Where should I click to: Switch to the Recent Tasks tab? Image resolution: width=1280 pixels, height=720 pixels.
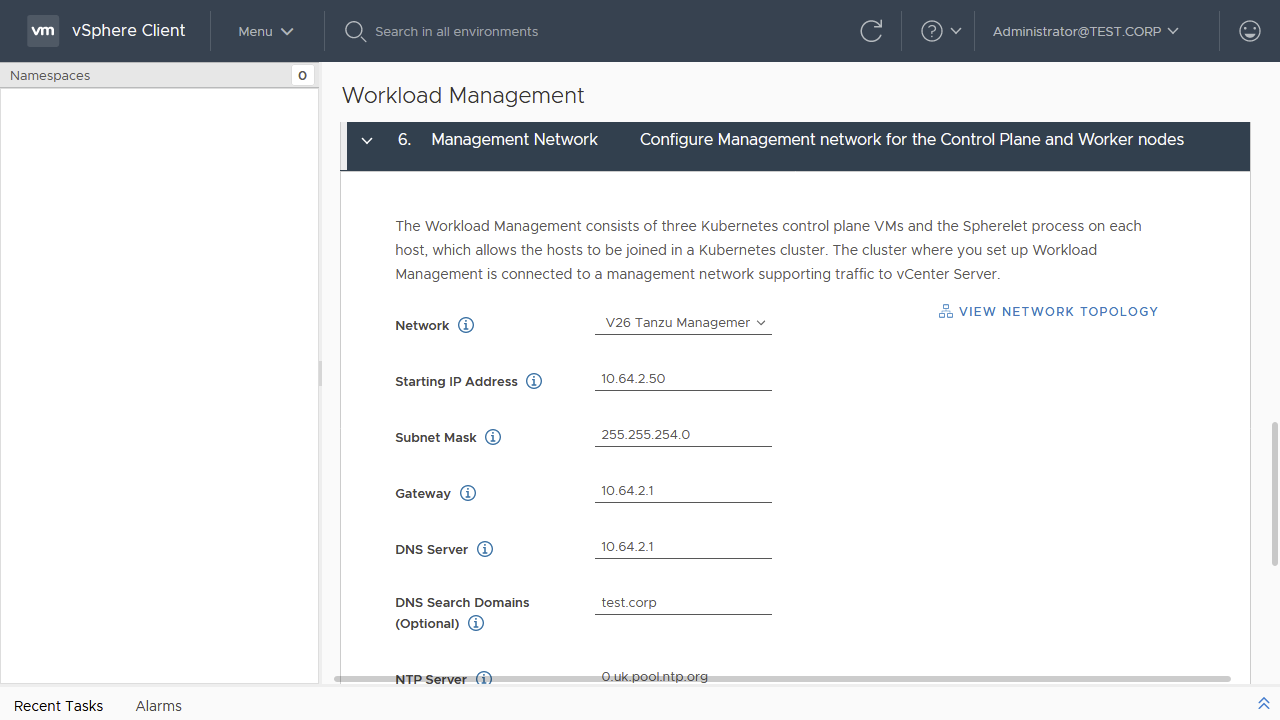pos(58,706)
